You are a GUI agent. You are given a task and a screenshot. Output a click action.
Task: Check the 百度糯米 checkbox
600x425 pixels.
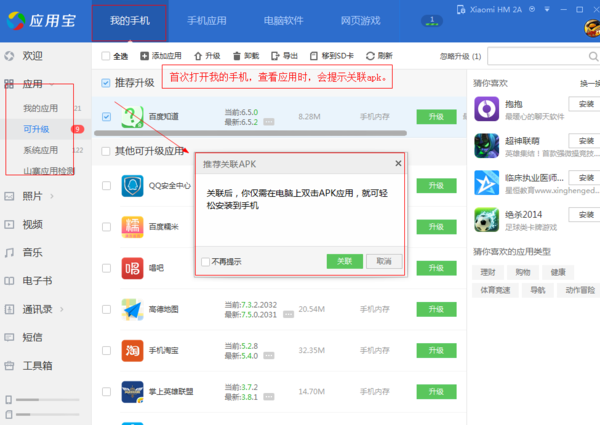coord(106,227)
